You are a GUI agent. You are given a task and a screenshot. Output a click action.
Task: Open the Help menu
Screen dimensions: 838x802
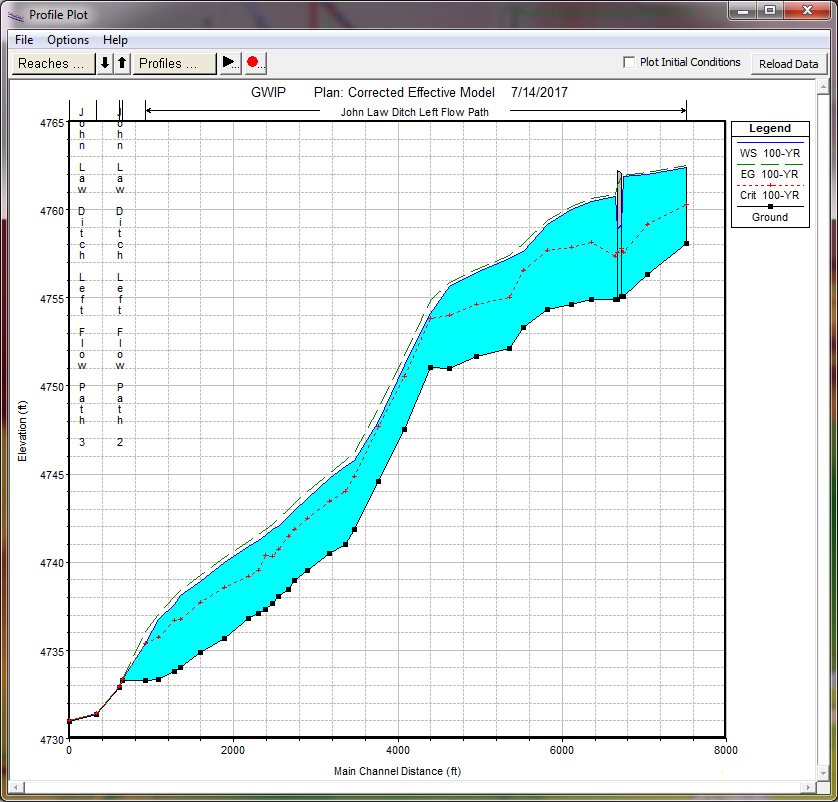tap(115, 40)
